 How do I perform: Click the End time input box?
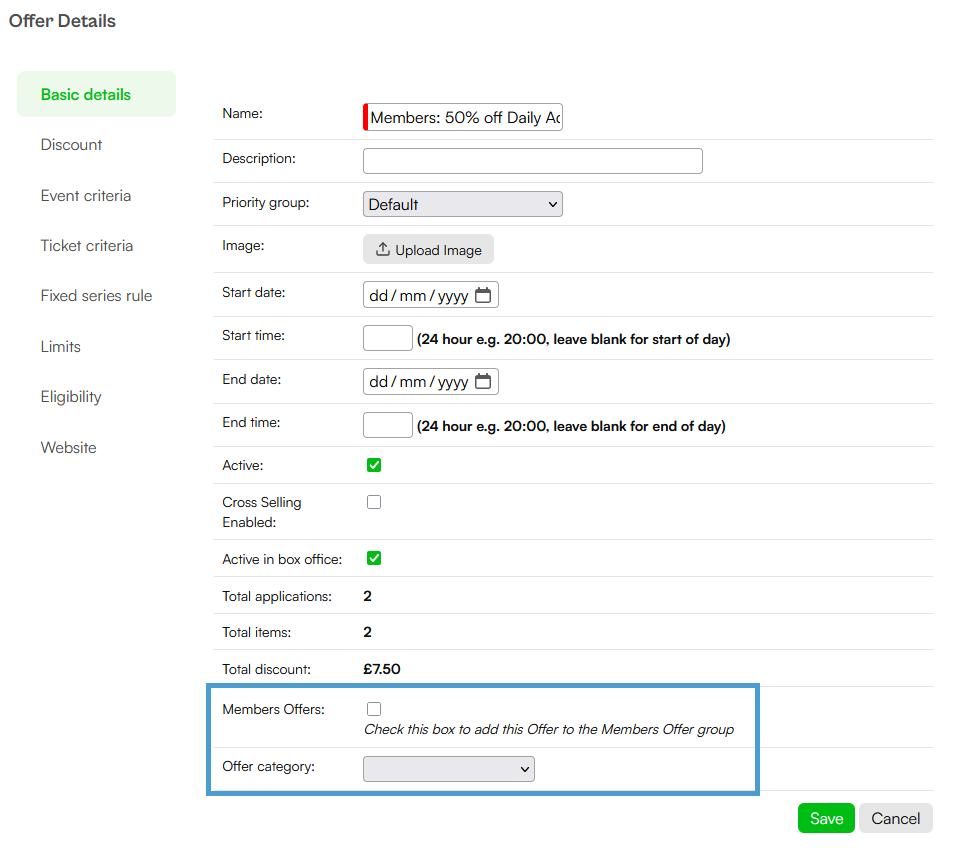coord(388,425)
